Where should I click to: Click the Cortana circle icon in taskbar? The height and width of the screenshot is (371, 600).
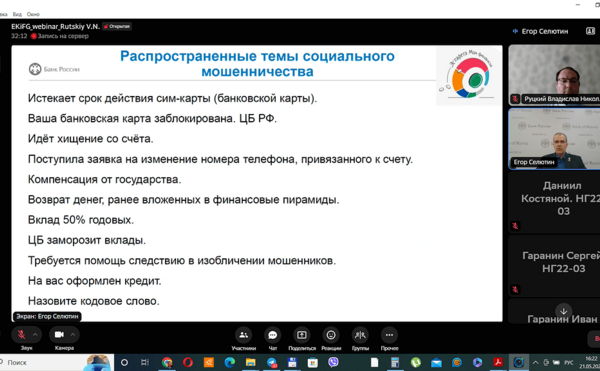pos(124,362)
